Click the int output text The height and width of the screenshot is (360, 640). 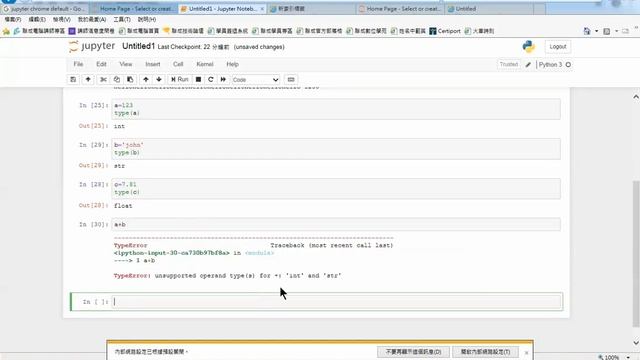119,126
